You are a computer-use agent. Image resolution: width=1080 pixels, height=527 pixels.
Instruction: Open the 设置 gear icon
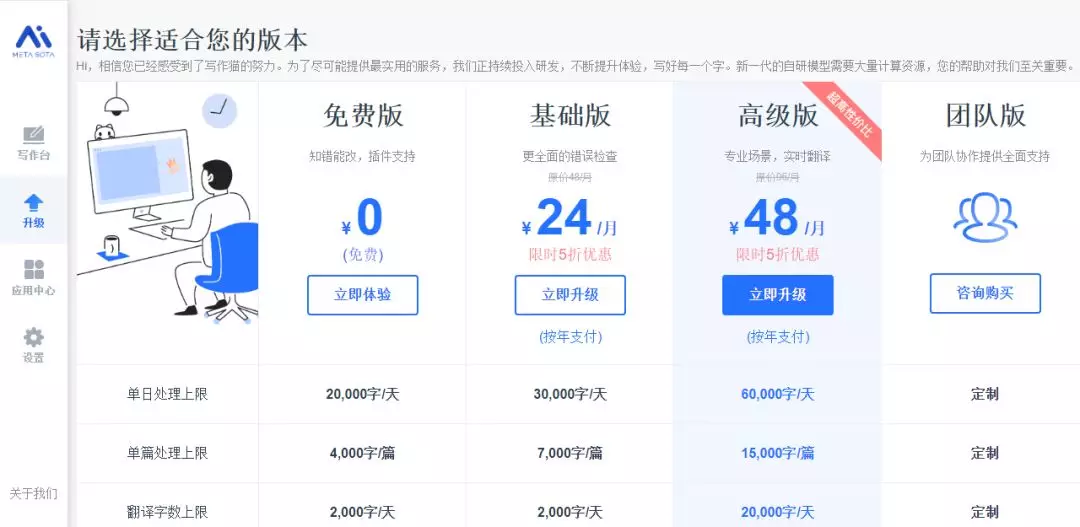33,337
